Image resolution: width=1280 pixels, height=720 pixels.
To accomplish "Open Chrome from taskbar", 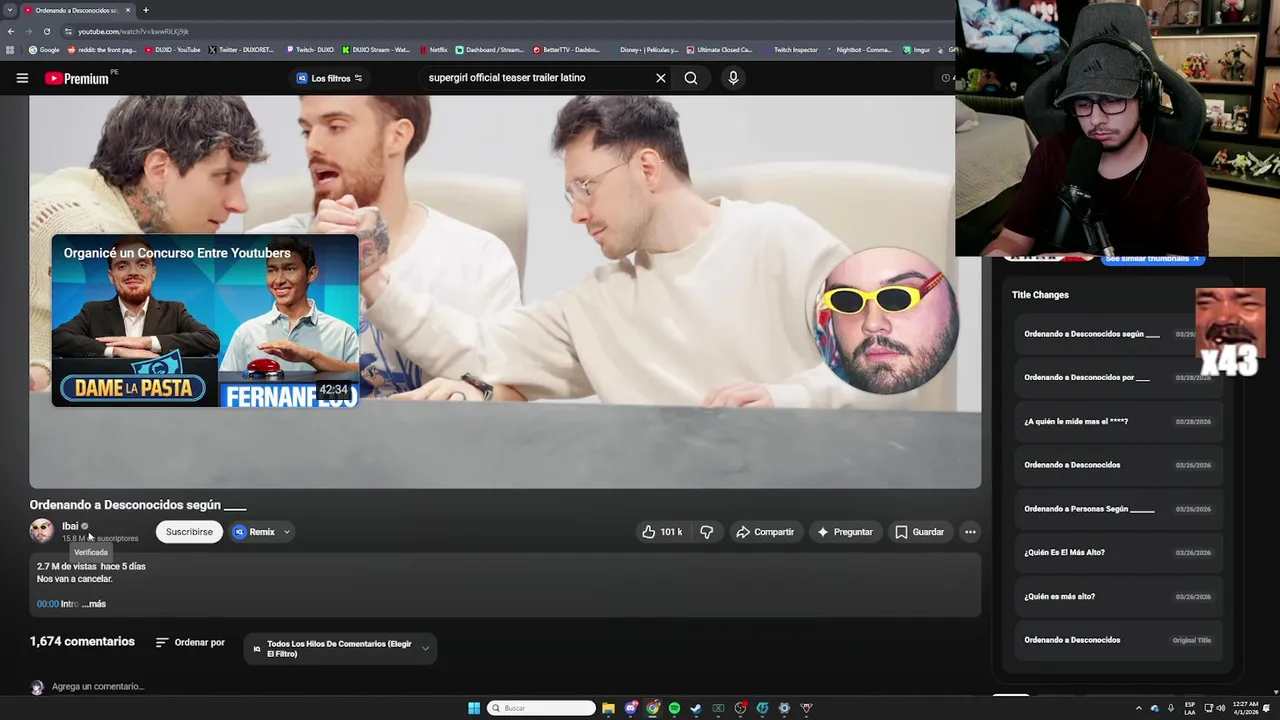I will tap(653, 708).
